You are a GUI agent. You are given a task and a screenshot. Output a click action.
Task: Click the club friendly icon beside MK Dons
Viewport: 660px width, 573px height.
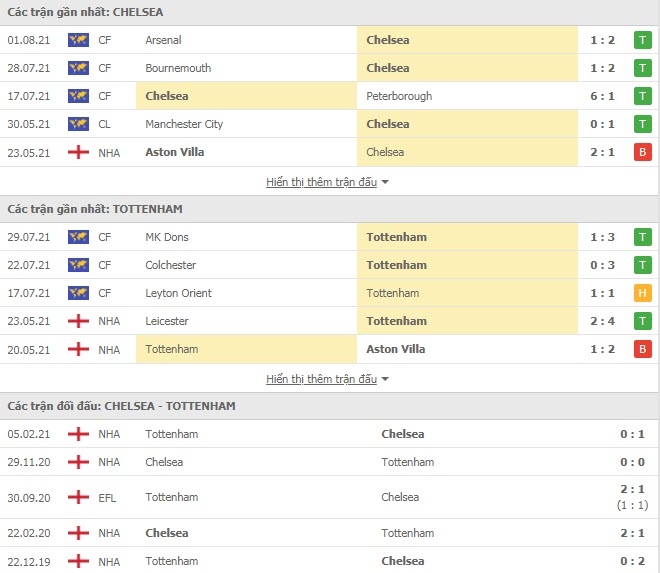pos(78,237)
